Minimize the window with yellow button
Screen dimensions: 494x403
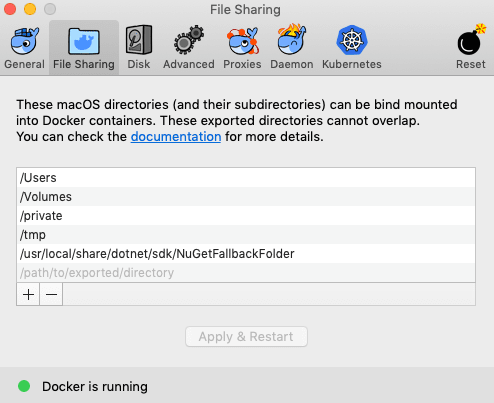pyautogui.click(x=30, y=9)
